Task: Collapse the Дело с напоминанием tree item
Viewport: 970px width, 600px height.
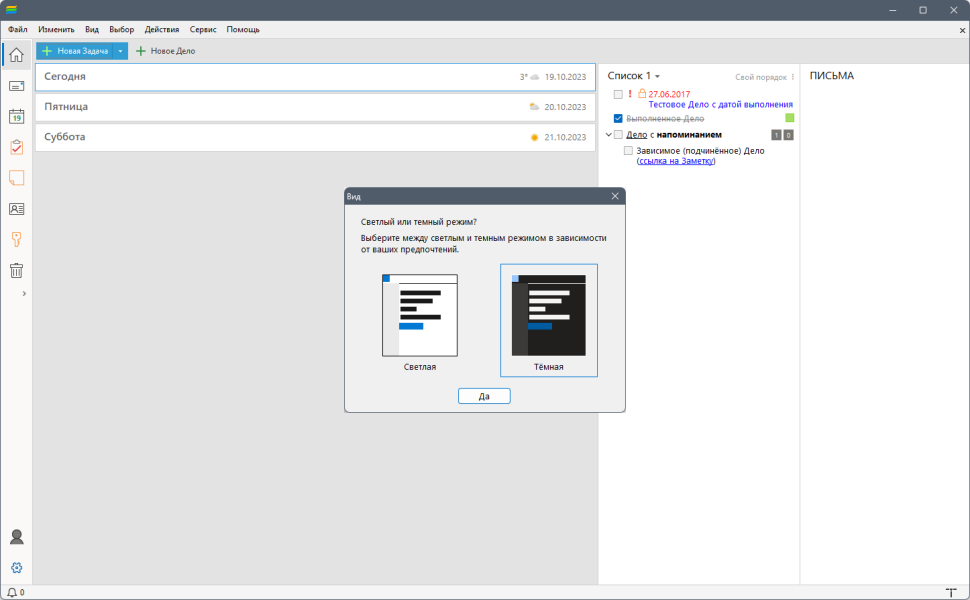Action: [x=609, y=135]
